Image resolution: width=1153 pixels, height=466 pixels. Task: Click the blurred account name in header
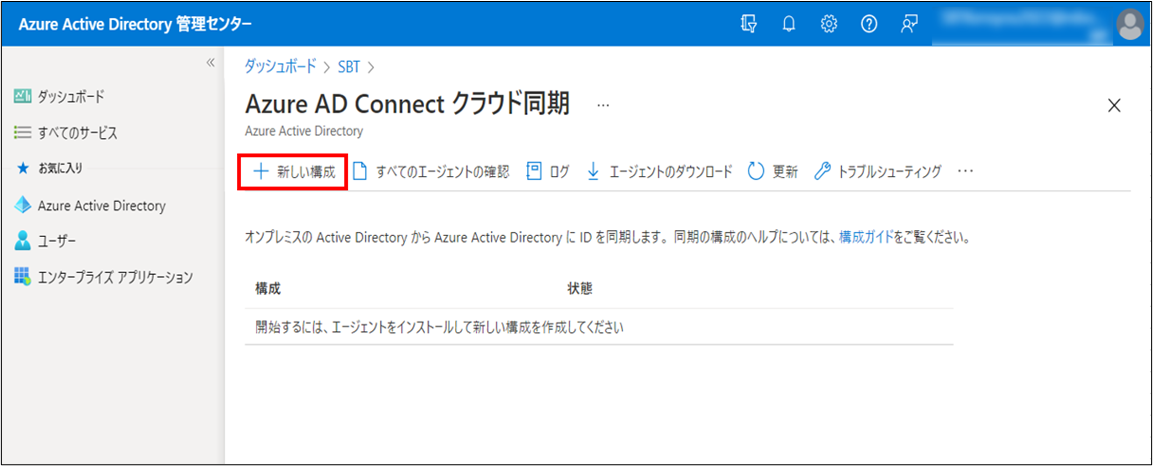tap(1021, 24)
